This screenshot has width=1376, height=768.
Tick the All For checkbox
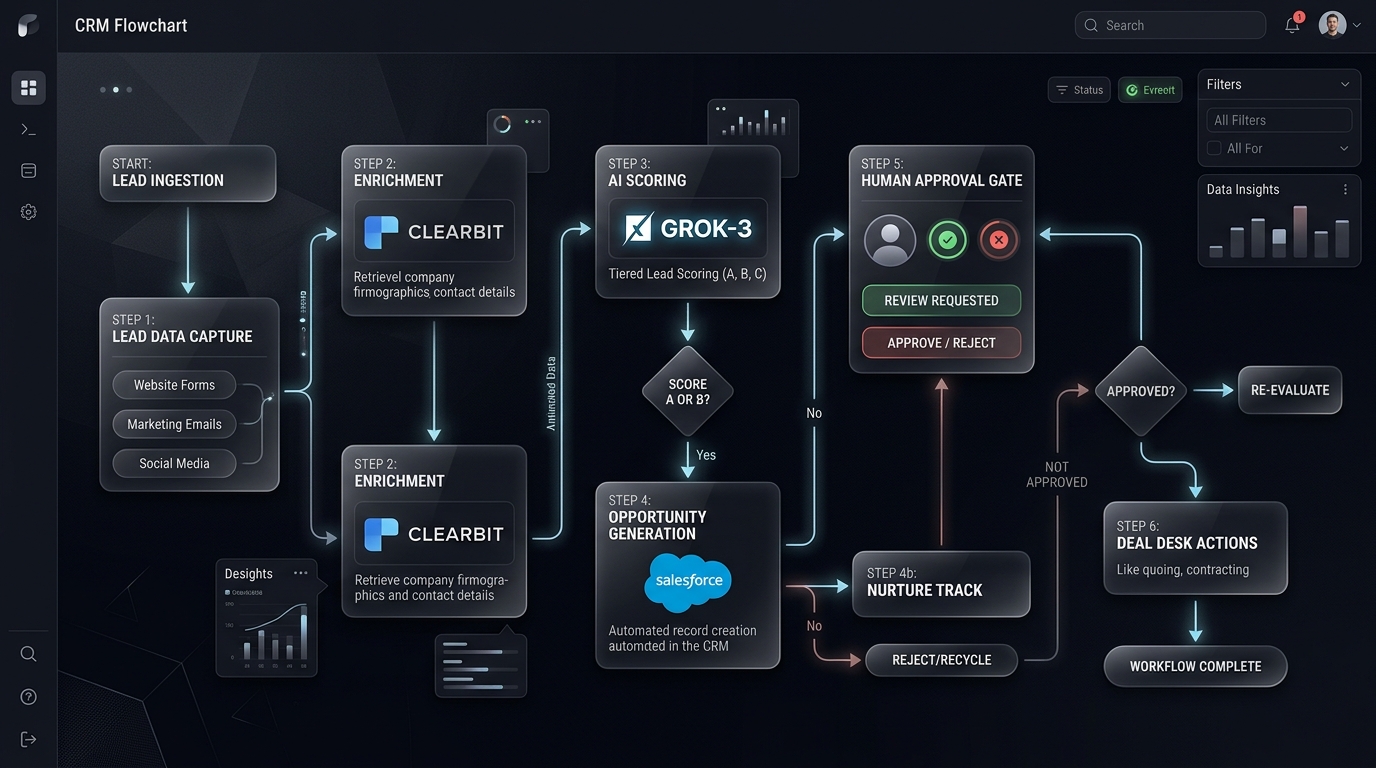point(1214,148)
